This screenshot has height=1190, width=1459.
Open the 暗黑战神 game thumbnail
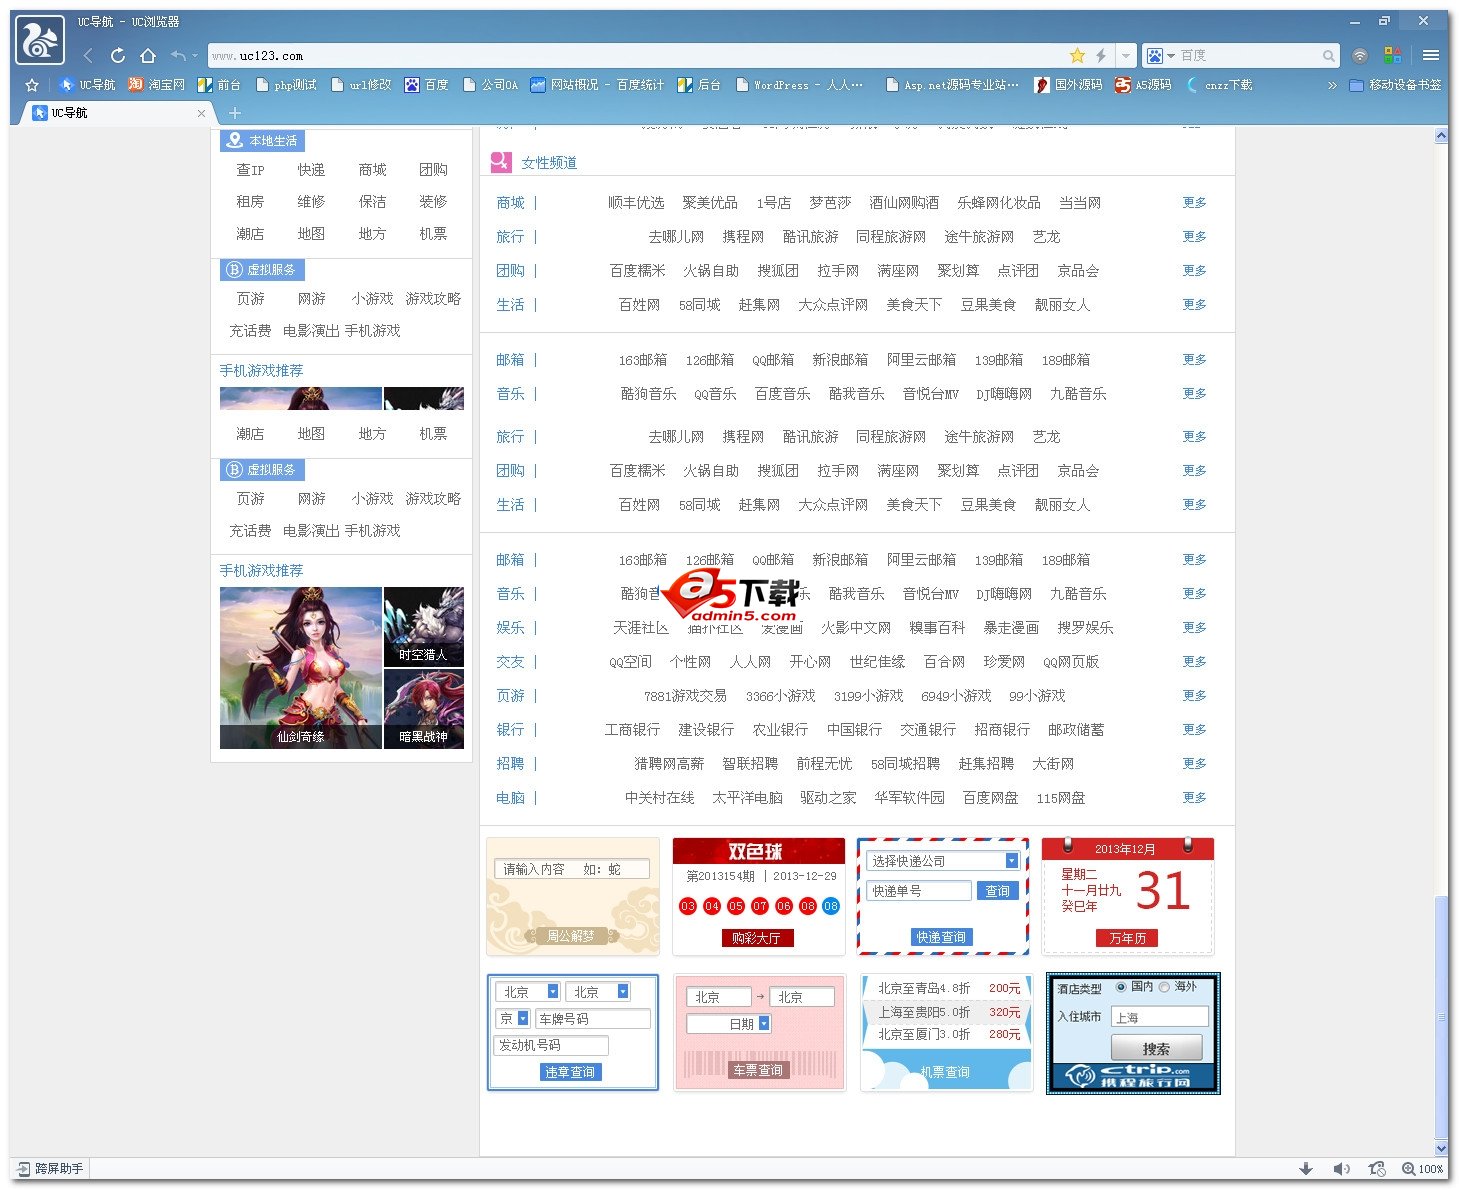(424, 709)
